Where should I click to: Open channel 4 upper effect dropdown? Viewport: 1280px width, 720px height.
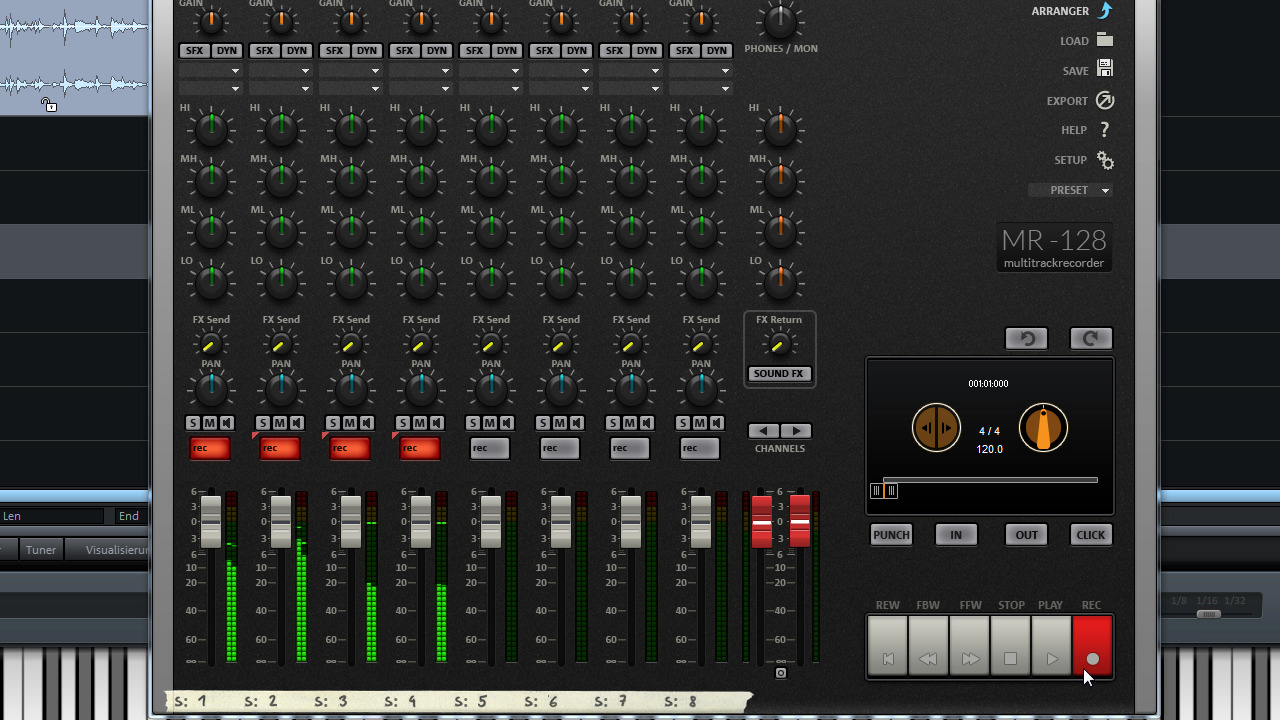pos(420,71)
